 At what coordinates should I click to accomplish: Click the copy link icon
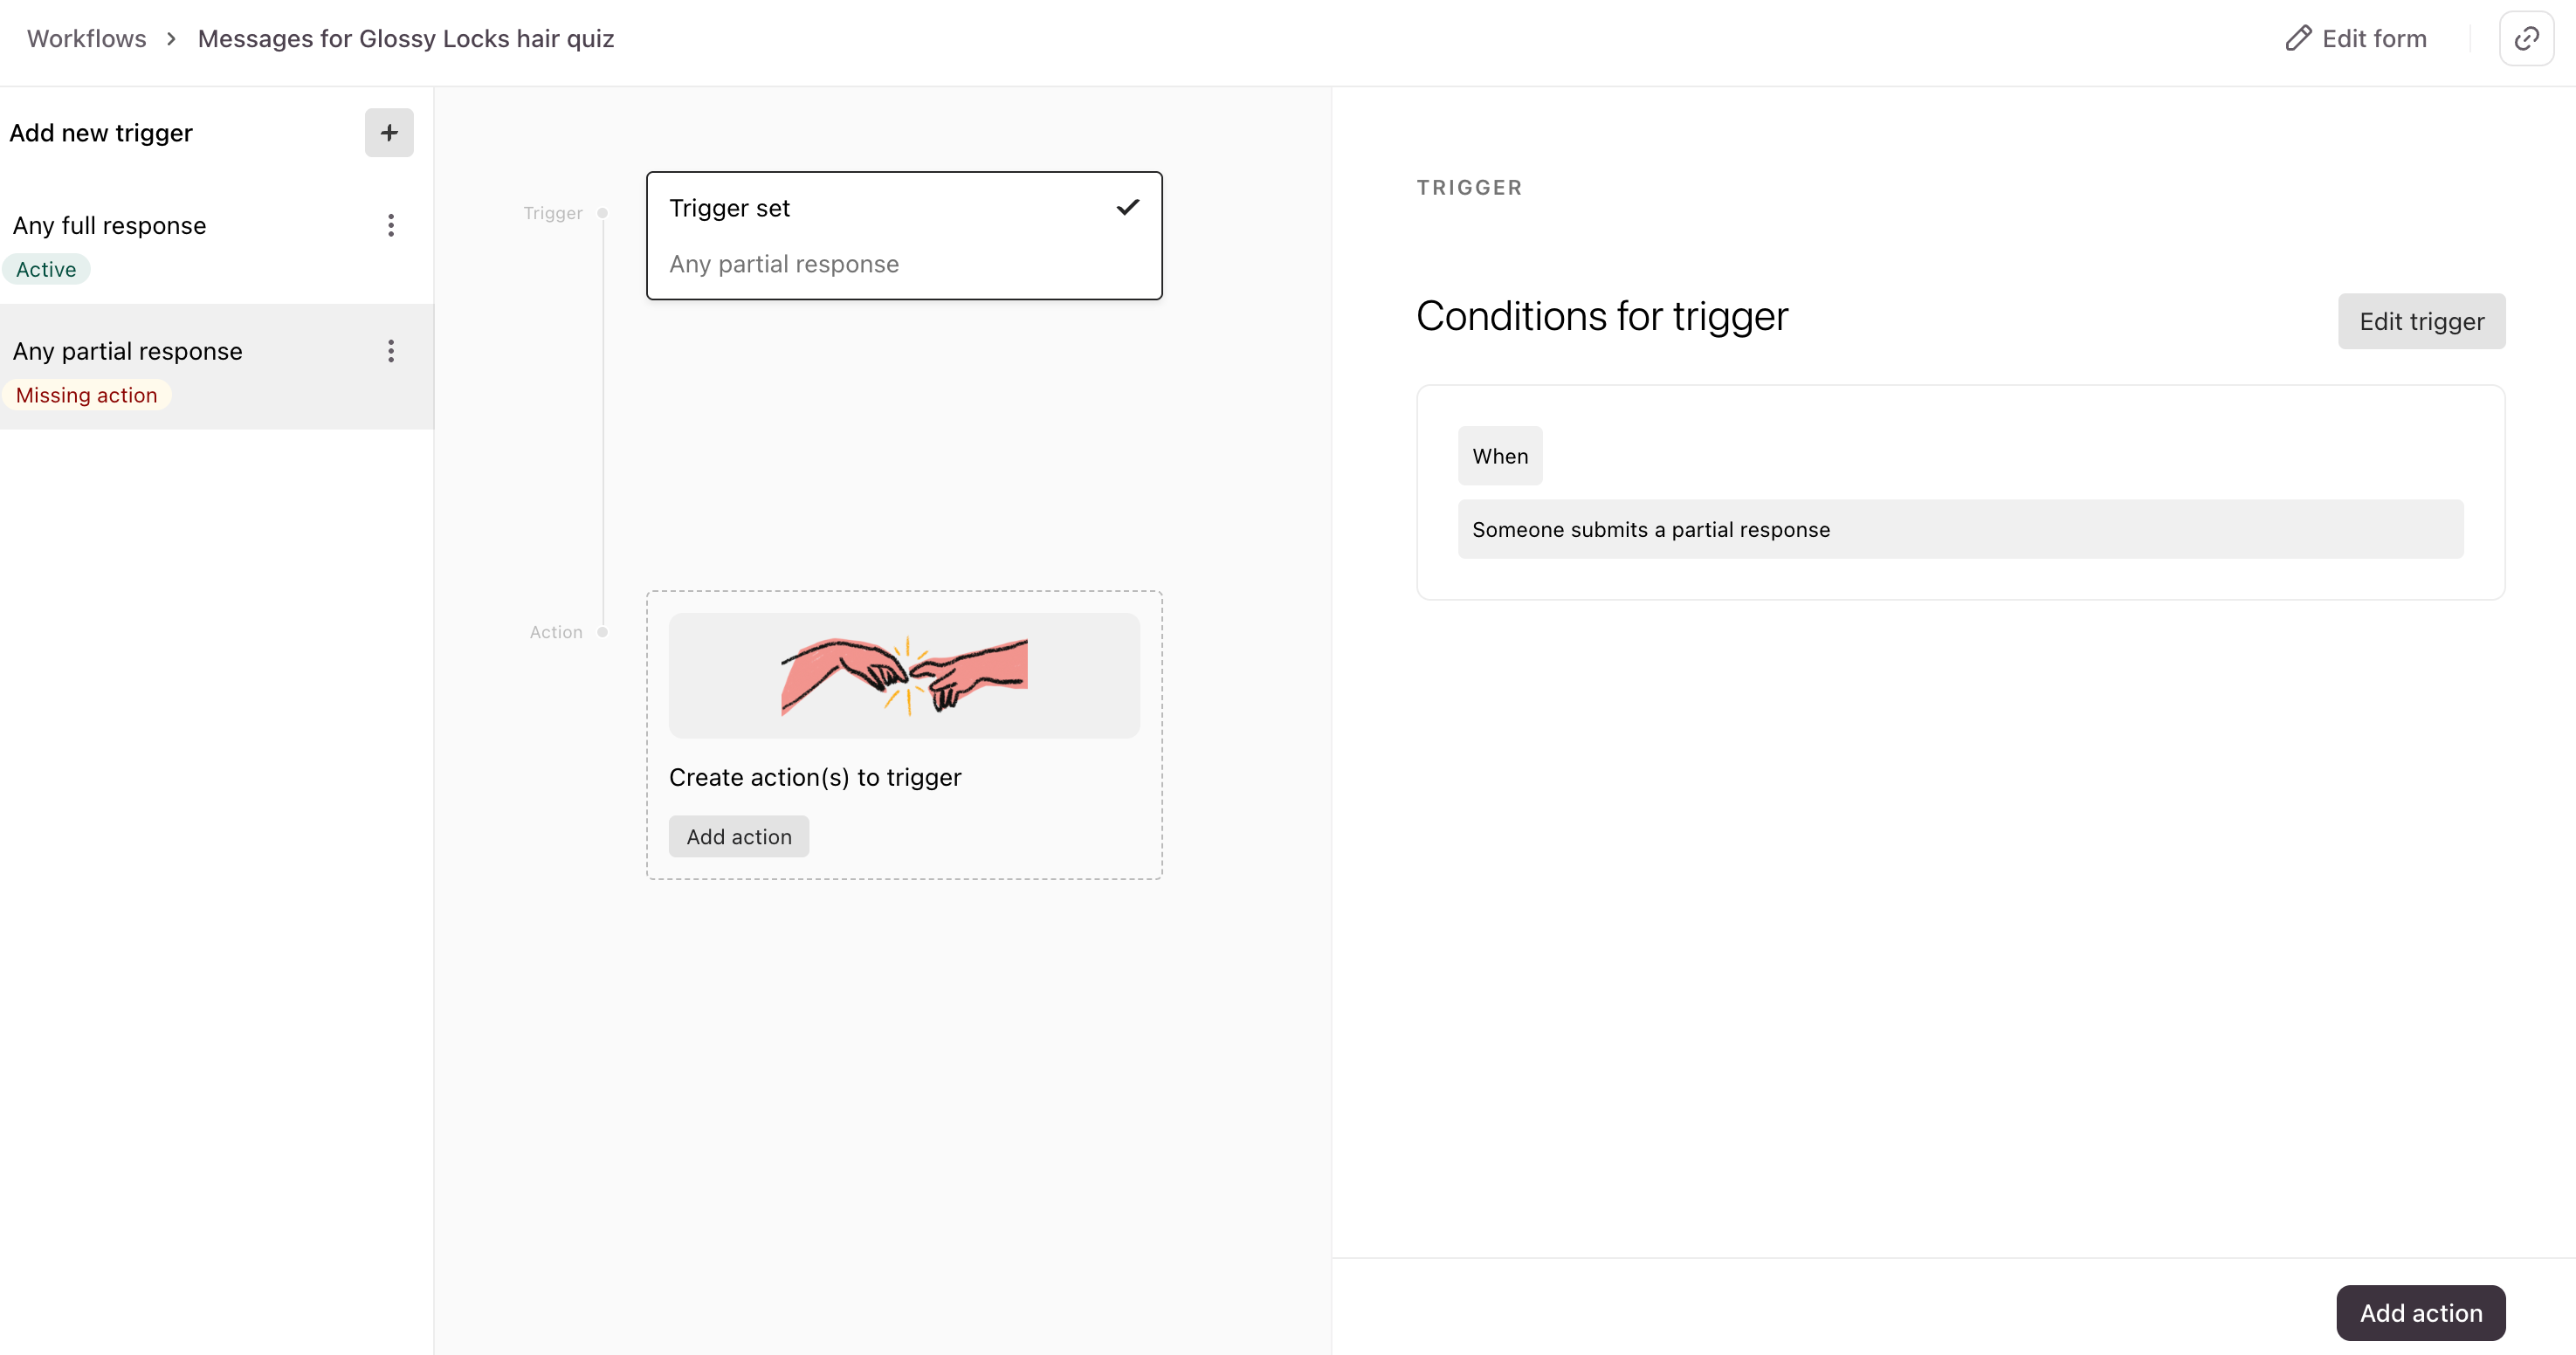point(2526,39)
